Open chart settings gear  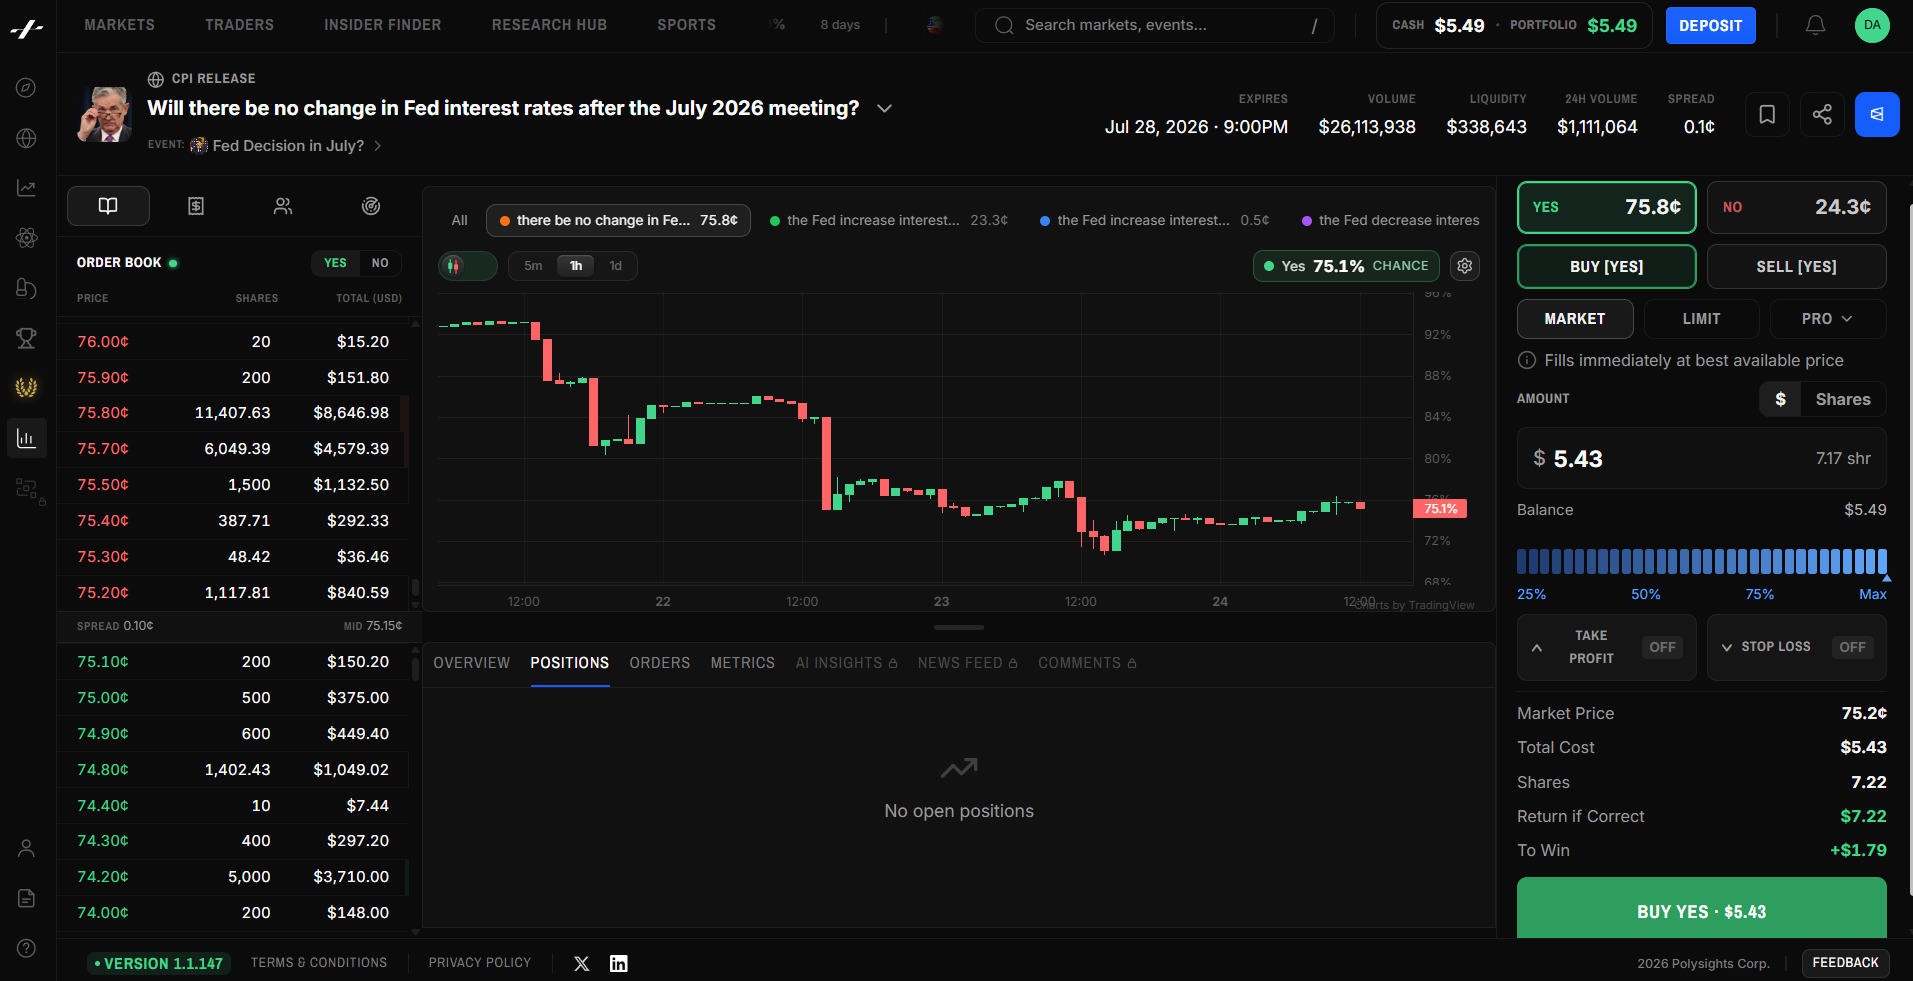point(1465,266)
